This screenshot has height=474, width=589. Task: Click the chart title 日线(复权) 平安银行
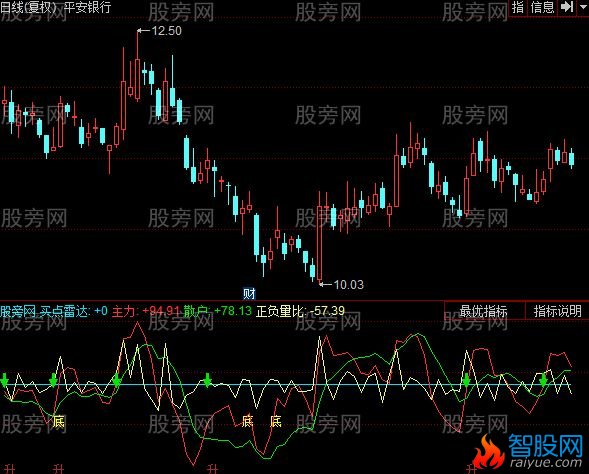coord(56,7)
